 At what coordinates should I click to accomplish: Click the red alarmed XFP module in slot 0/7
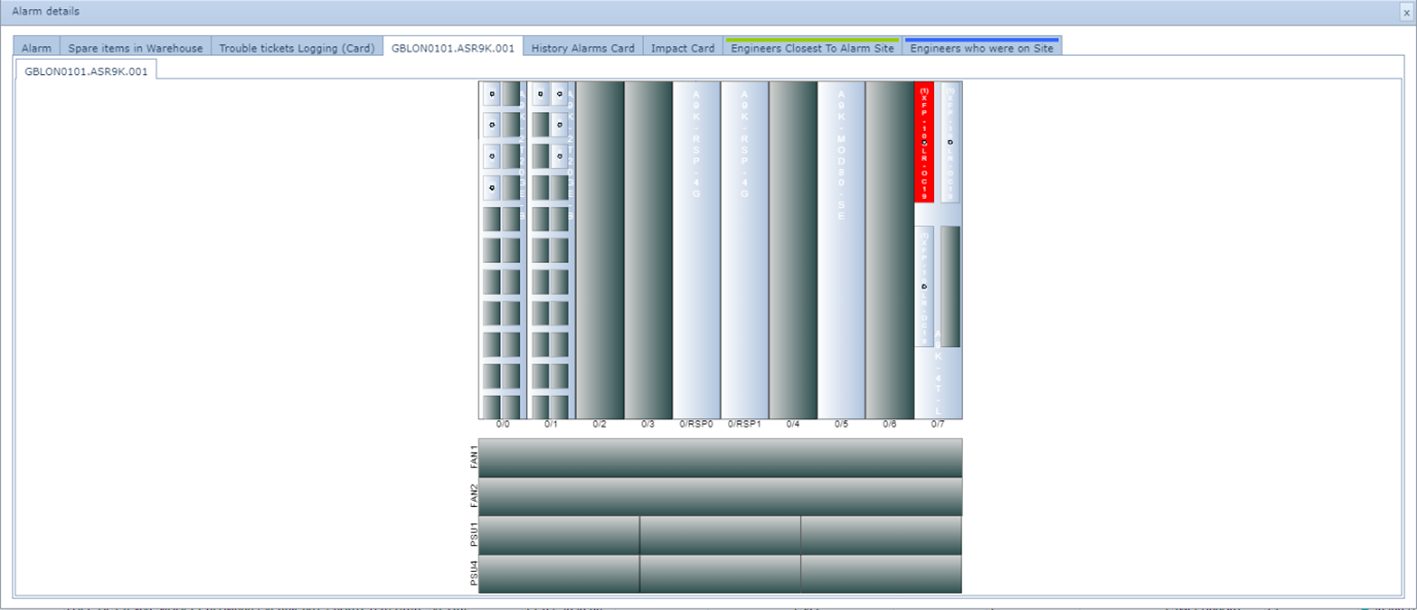pos(924,142)
